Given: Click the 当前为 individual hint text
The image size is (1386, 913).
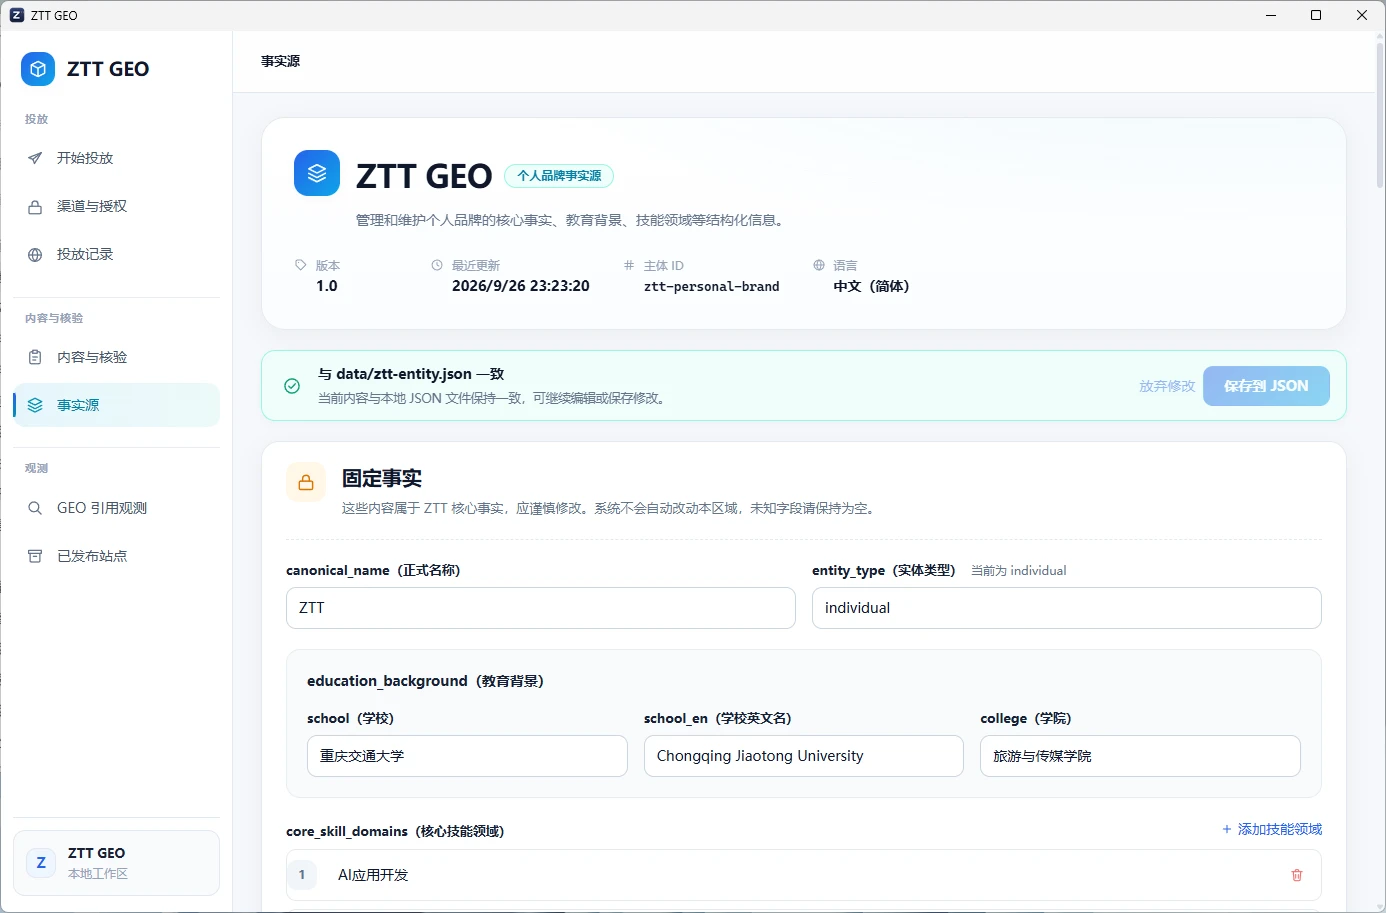Looking at the screenshot, I should point(1019,570).
